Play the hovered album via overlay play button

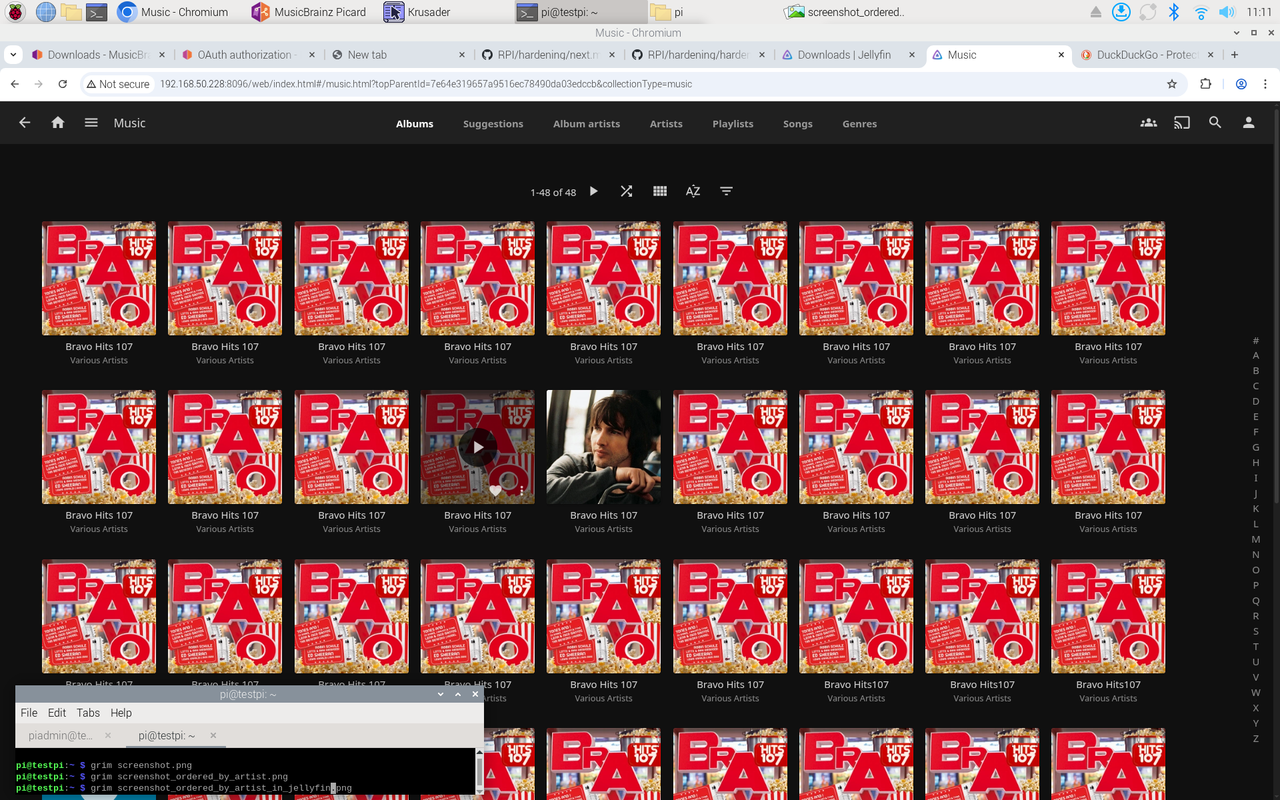click(x=478, y=447)
